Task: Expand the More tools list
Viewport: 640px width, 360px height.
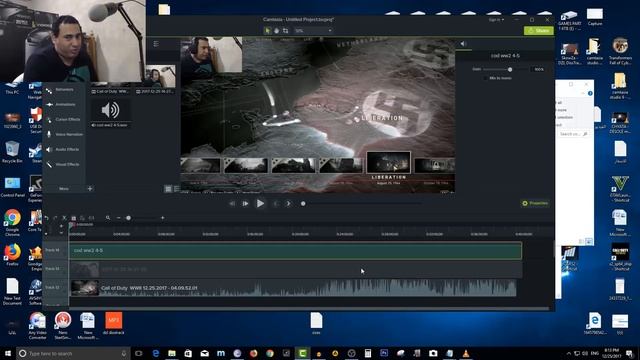Action: [64, 189]
